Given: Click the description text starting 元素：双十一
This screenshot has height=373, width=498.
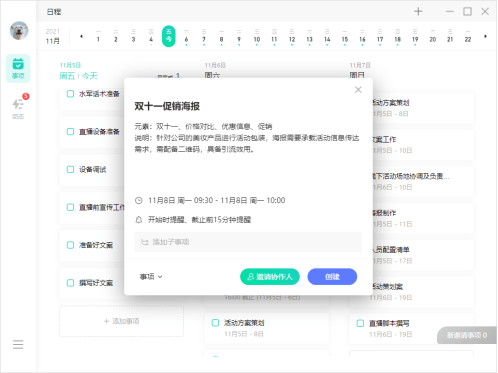Looking at the screenshot, I should click(247, 138).
